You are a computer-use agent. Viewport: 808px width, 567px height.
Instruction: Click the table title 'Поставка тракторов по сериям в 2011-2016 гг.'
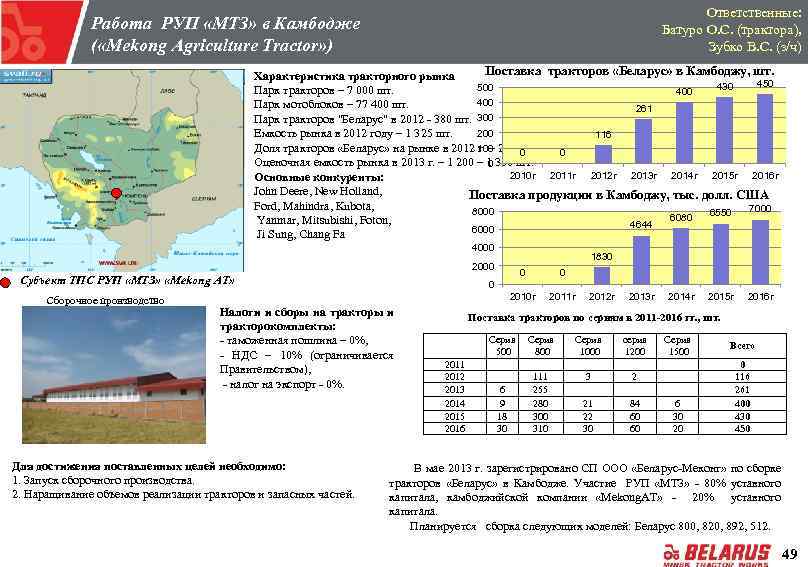point(594,318)
